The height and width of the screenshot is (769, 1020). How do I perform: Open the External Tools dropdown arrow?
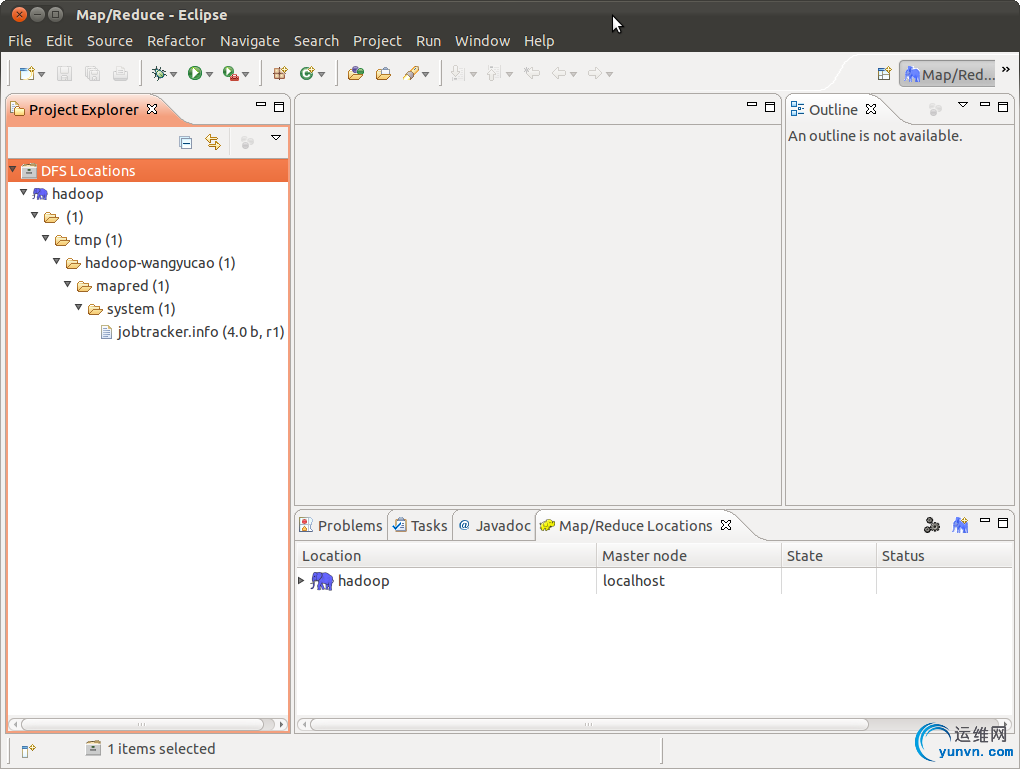[x=245, y=74]
